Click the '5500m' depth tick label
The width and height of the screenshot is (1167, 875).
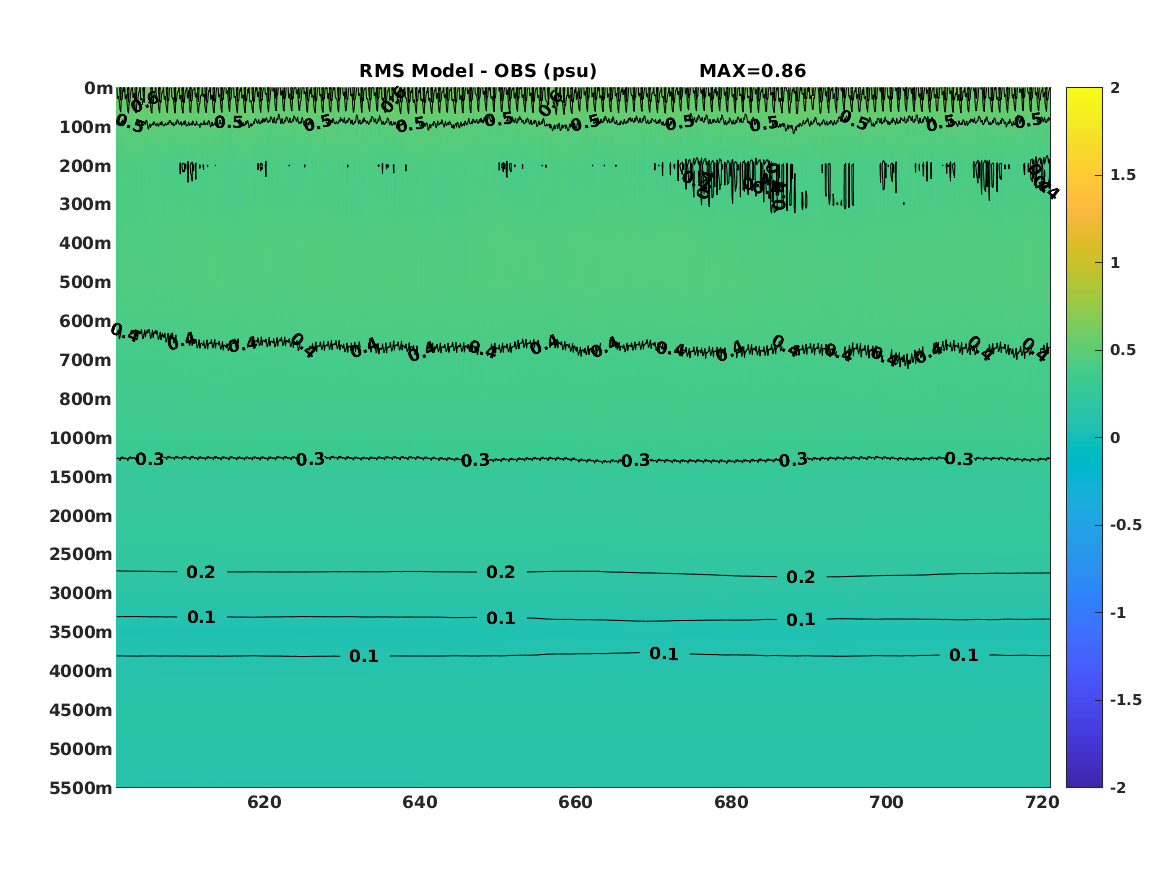click(x=80, y=788)
